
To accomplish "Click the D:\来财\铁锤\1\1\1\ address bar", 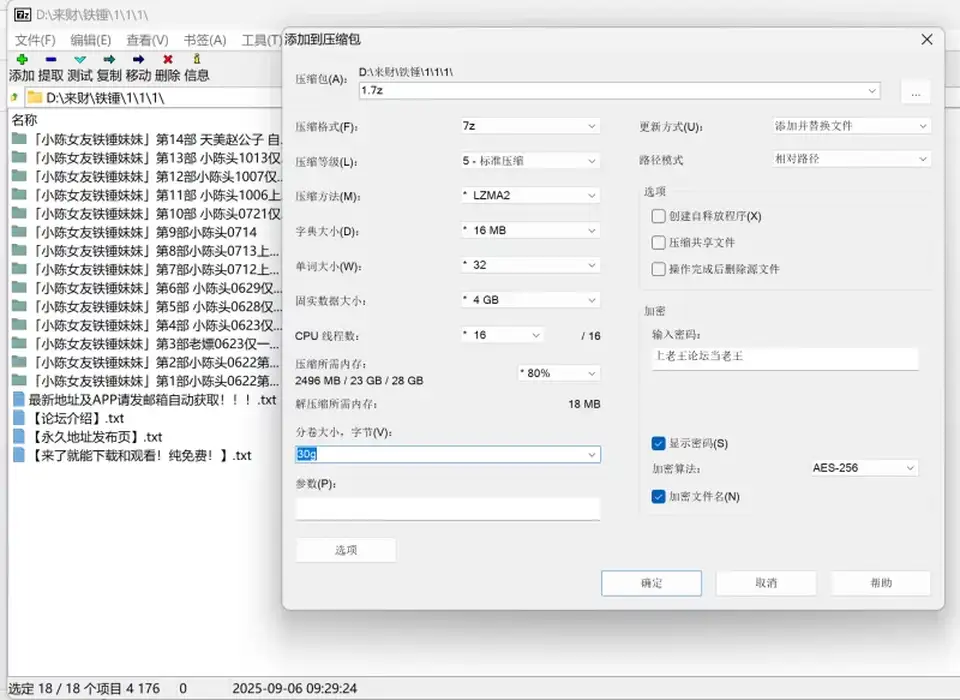I will (x=154, y=97).
